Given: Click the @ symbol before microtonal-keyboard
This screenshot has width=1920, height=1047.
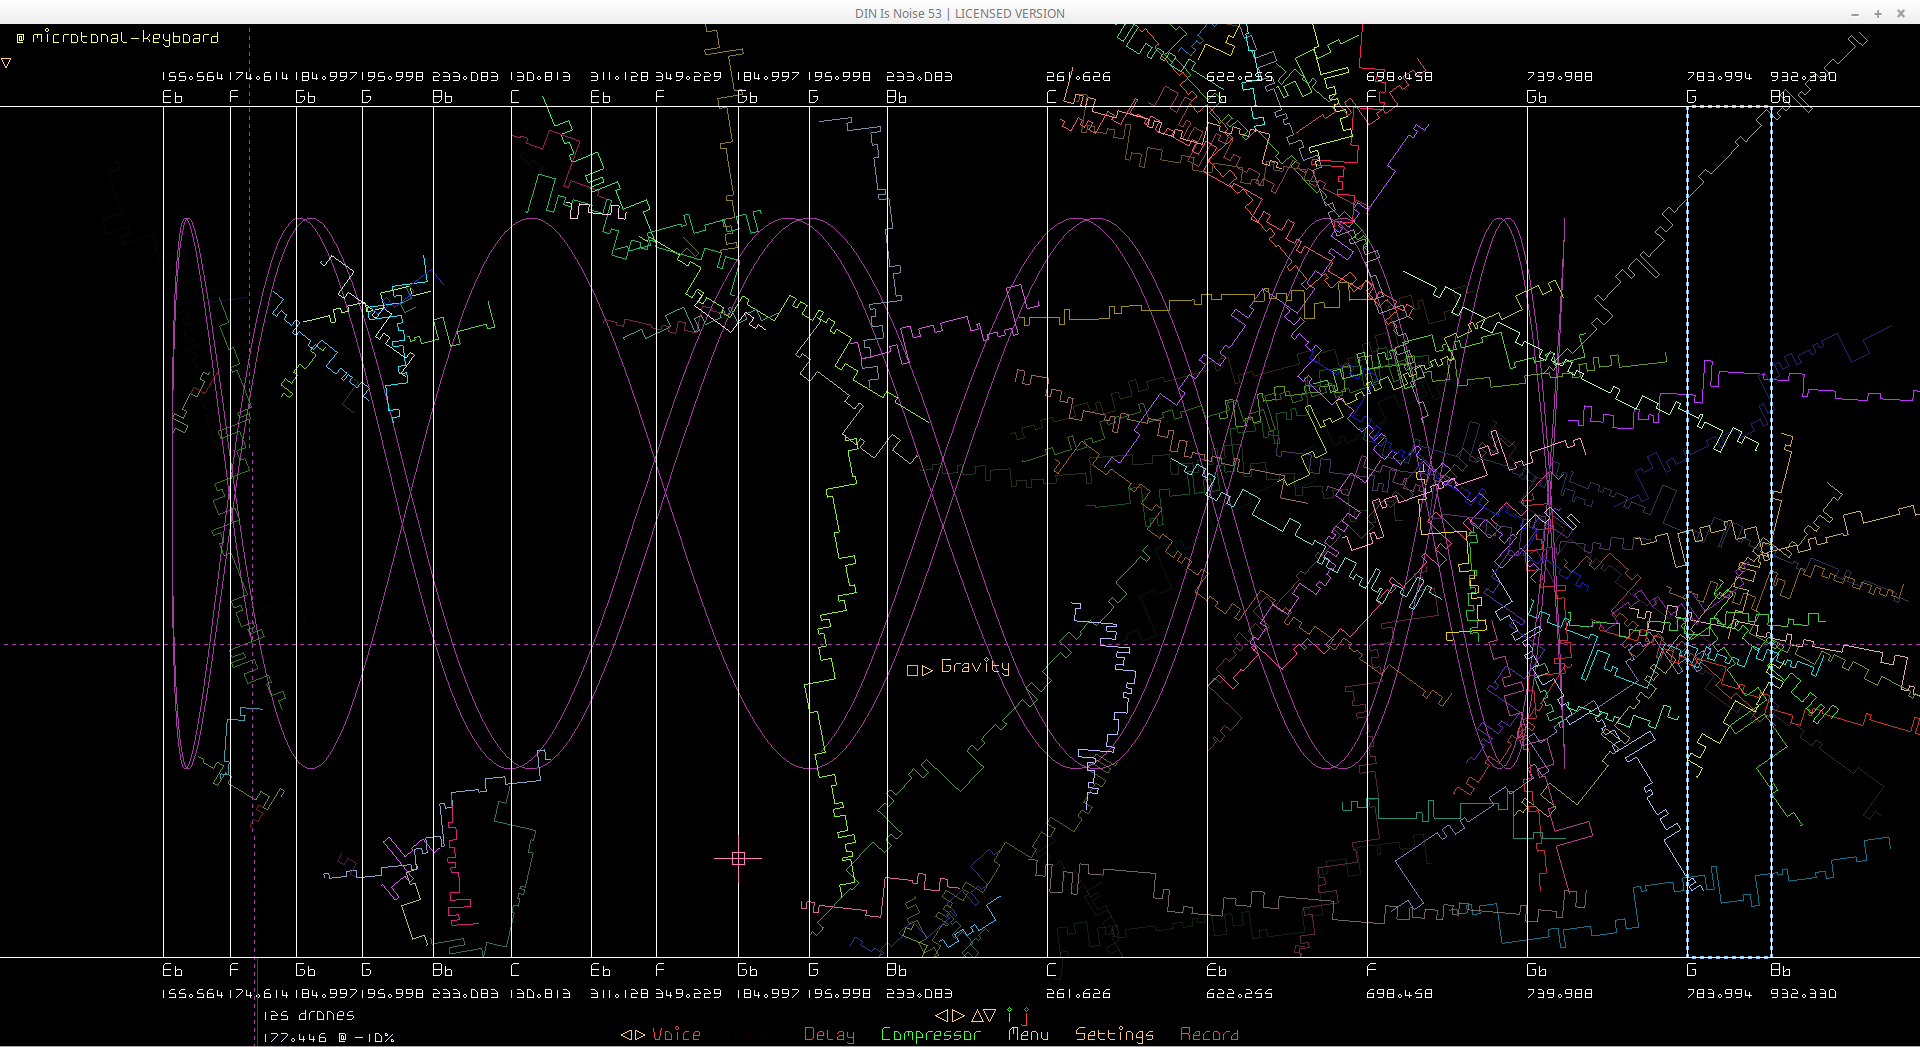Looking at the screenshot, I should (x=20, y=39).
